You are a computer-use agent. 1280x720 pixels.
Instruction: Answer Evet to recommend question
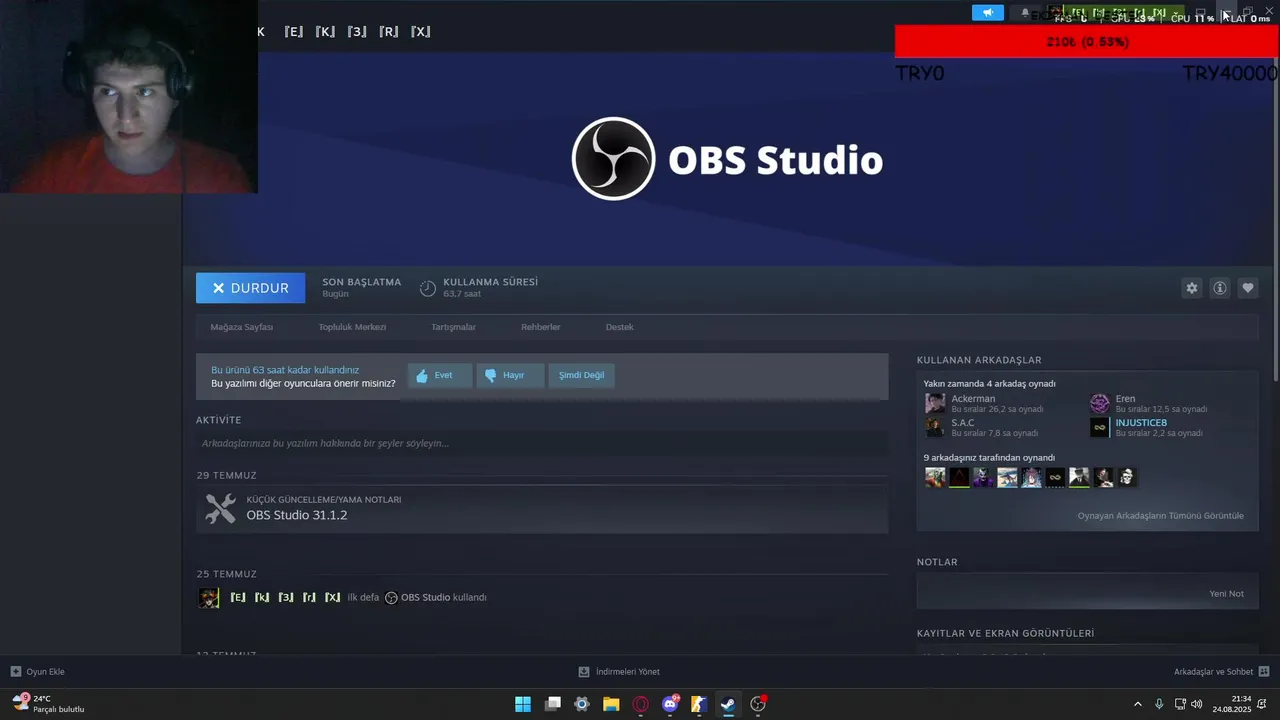click(439, 376)
